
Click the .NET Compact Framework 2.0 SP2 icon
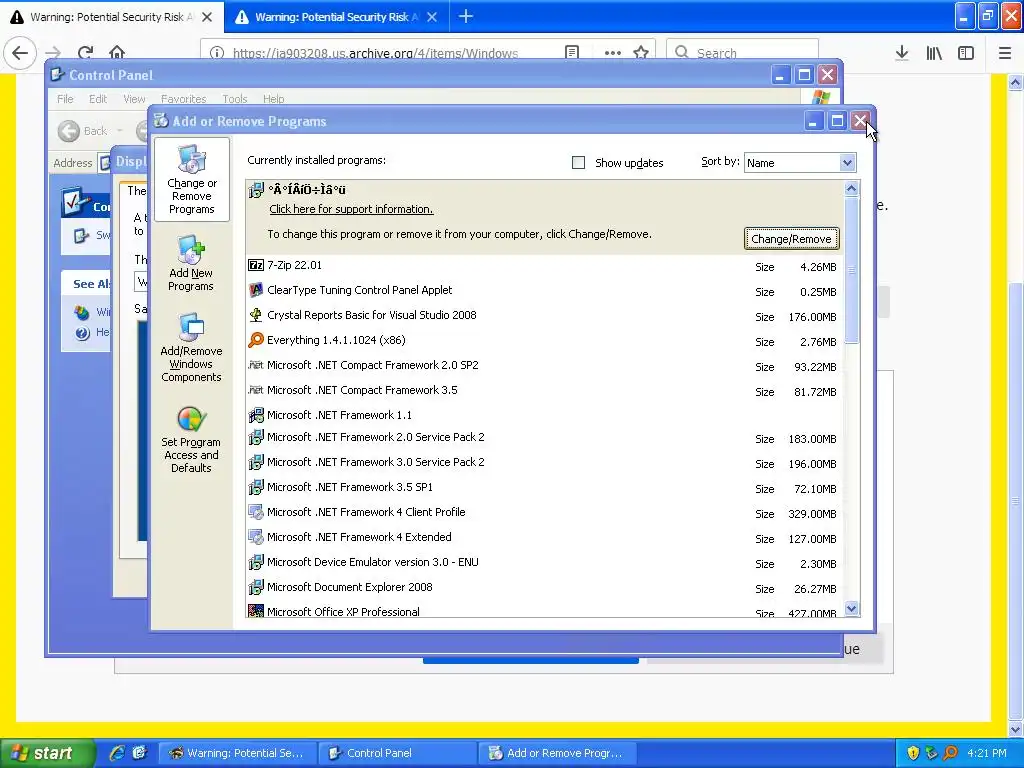tap(256, 365)
